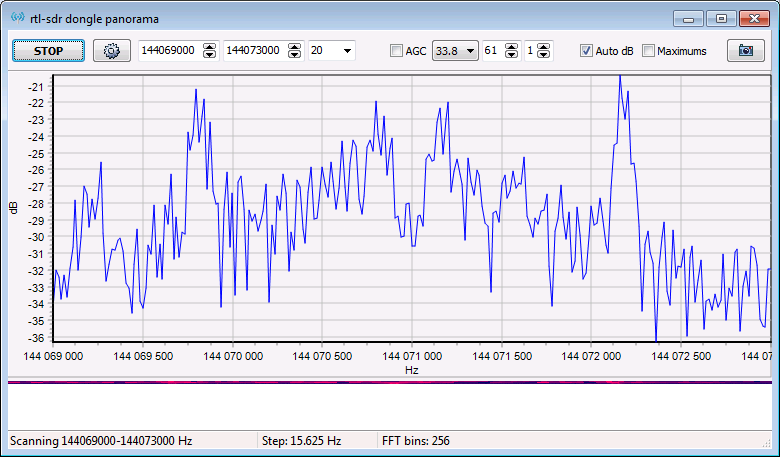Increase the value 61 spinner
The height and width of the screenshot is (457, 780).
click(511, 47)
